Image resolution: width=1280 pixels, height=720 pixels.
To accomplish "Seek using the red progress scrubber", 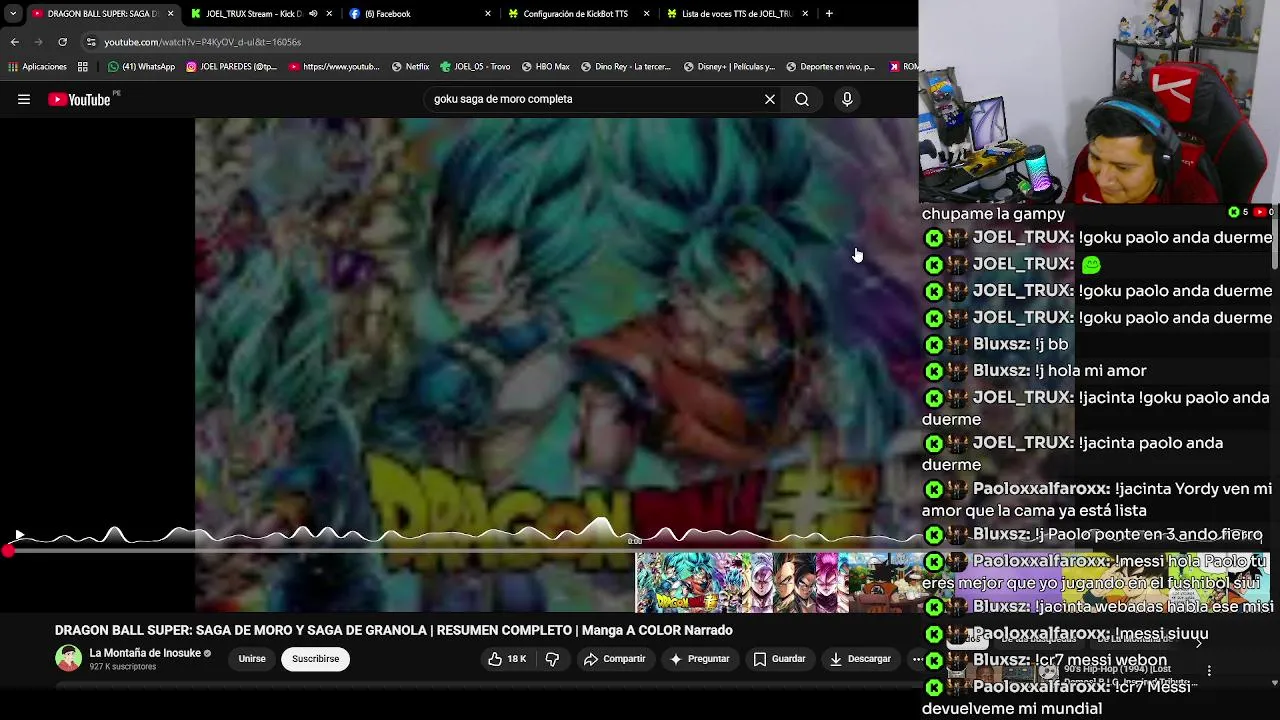I will (8, 551).
